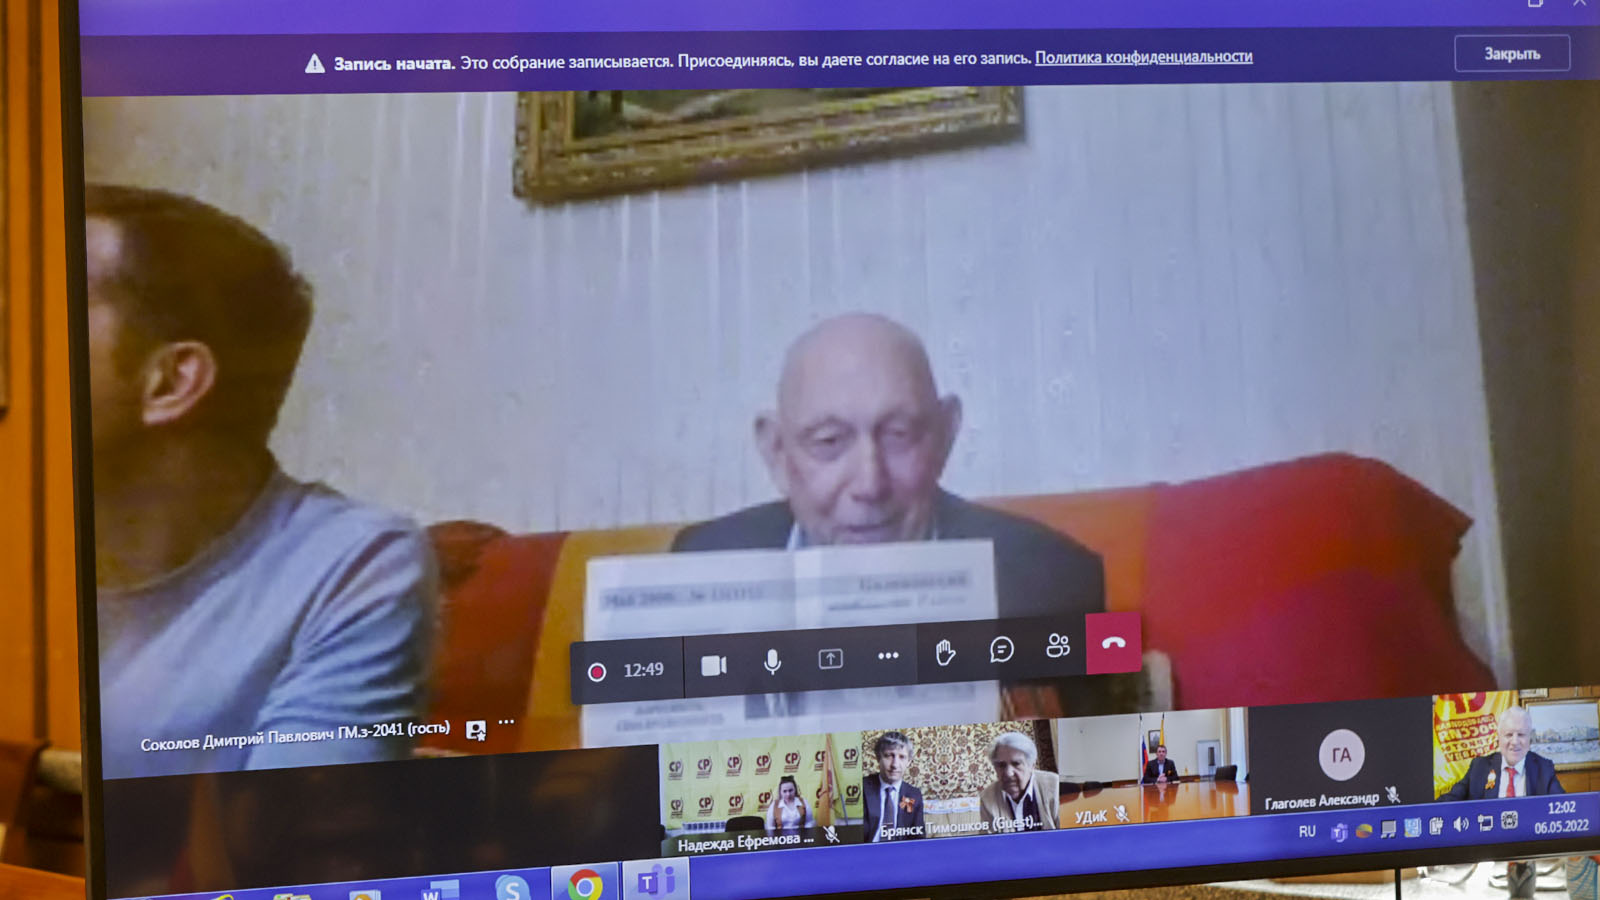This screenshot has width=1600, height=900.
Task: Open the share screen tray
Action: [x=830, y=658]
